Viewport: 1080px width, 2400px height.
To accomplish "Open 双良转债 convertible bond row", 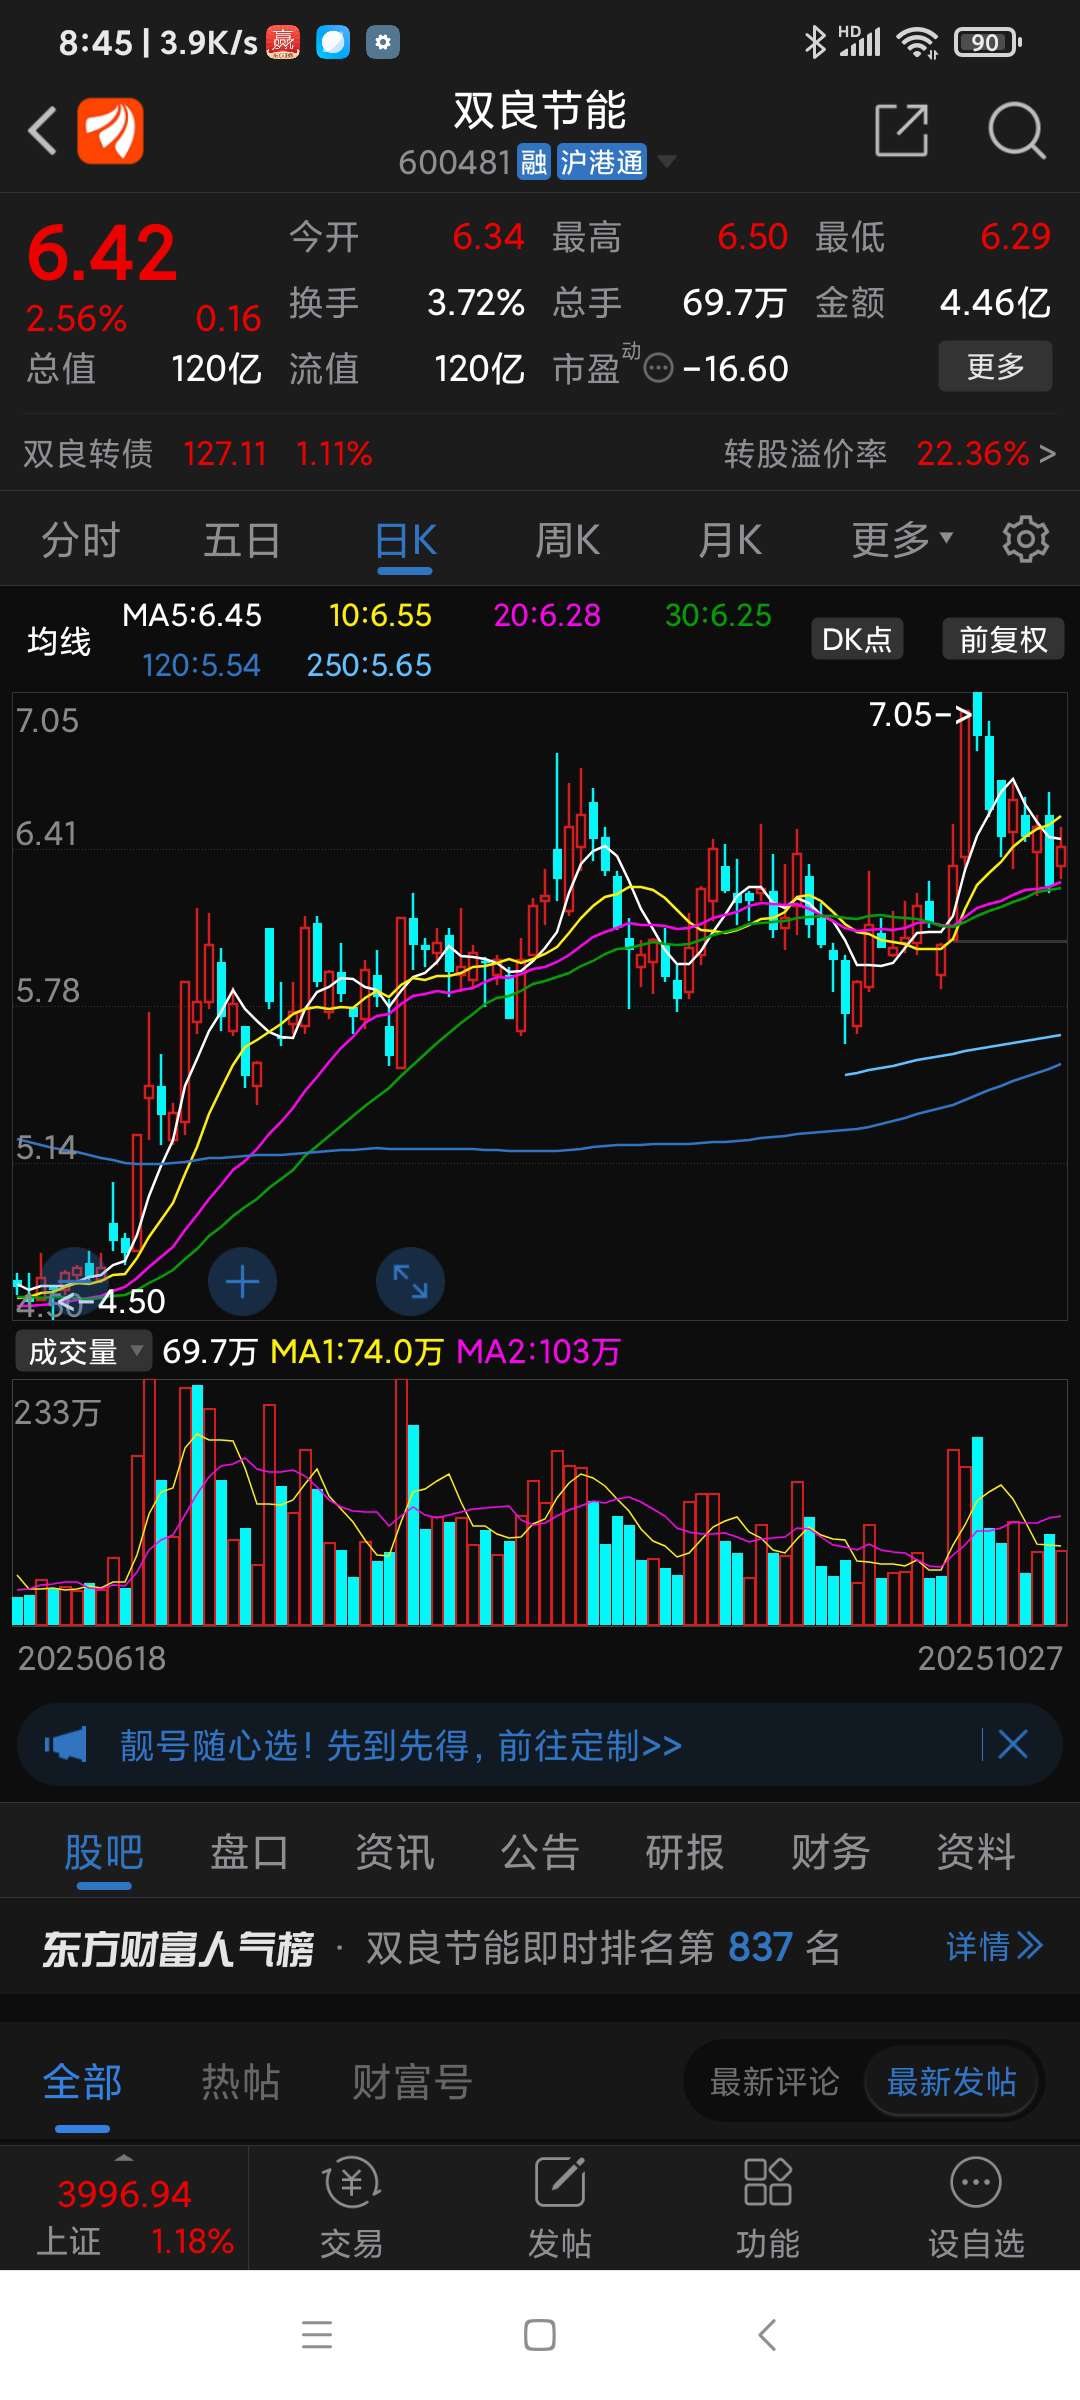I will coord(197,454).
